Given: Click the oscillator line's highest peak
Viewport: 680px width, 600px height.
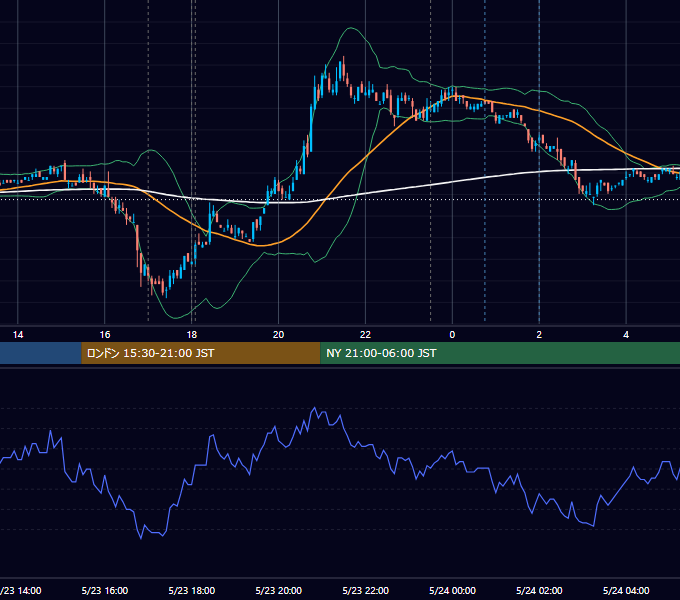Looking at the screenshot, I should click(x=314, y=408).
